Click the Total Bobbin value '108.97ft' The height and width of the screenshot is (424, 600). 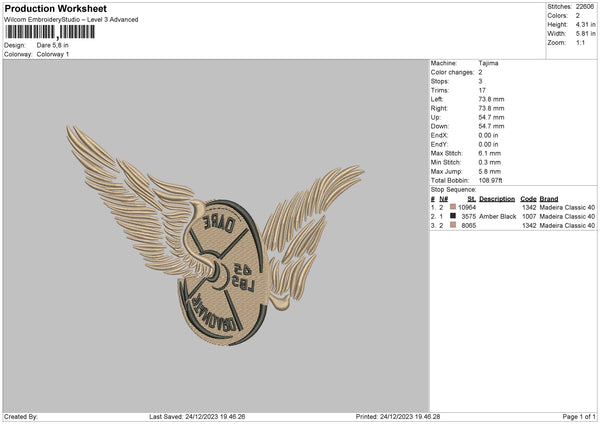coord(491,180)
